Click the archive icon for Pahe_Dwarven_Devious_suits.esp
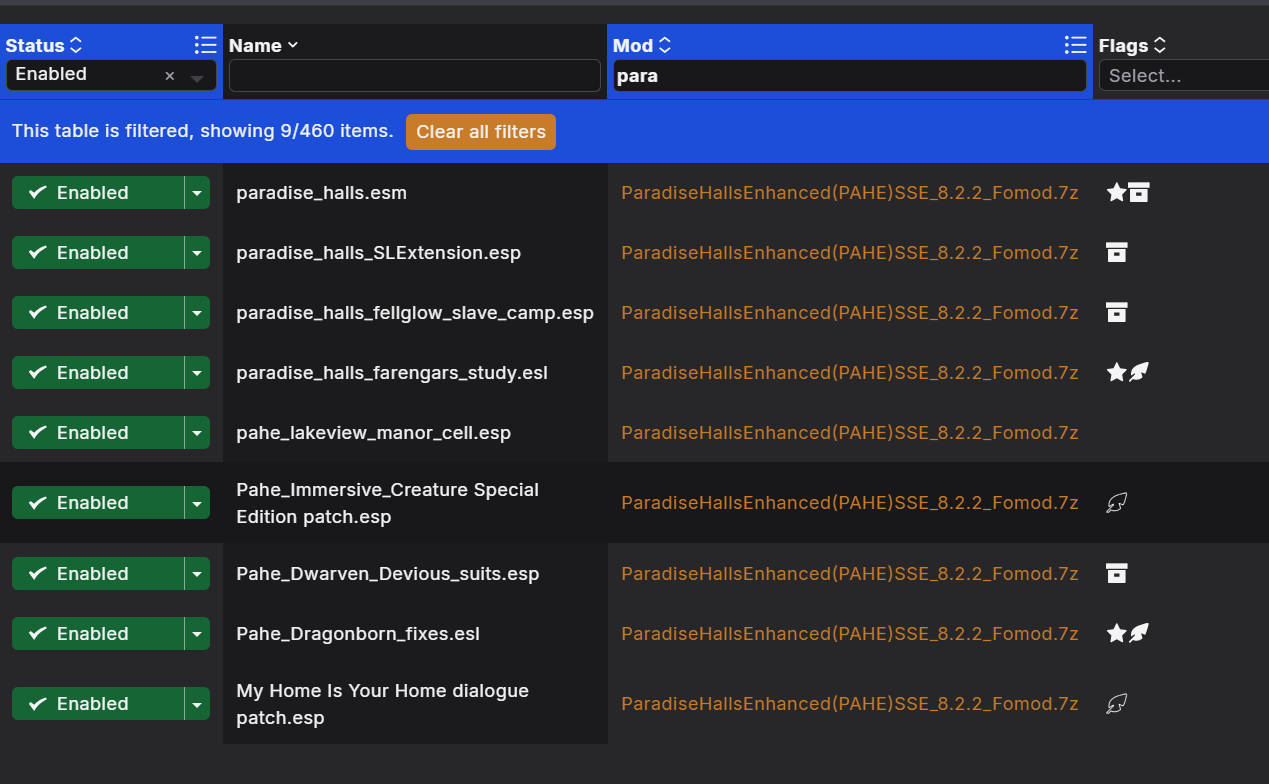1269x784 pixels. tap(1117, 573)
